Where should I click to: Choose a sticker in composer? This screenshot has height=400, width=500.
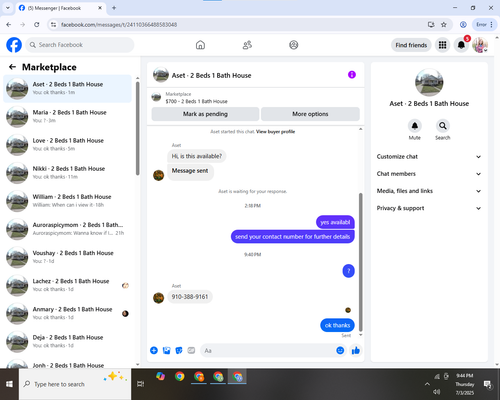tap(179, 350)
